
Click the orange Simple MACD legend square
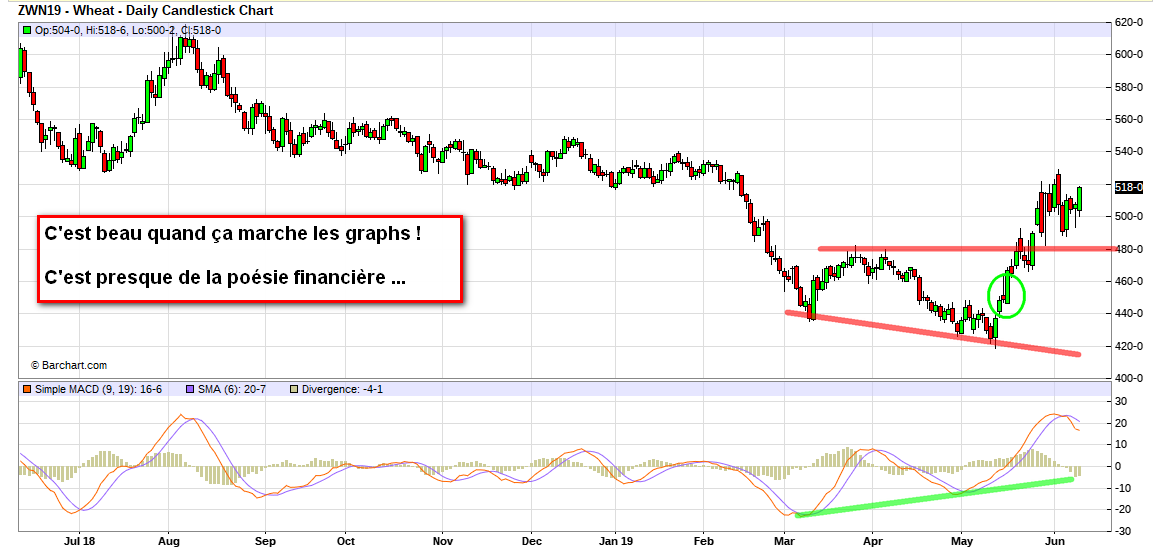27,388
